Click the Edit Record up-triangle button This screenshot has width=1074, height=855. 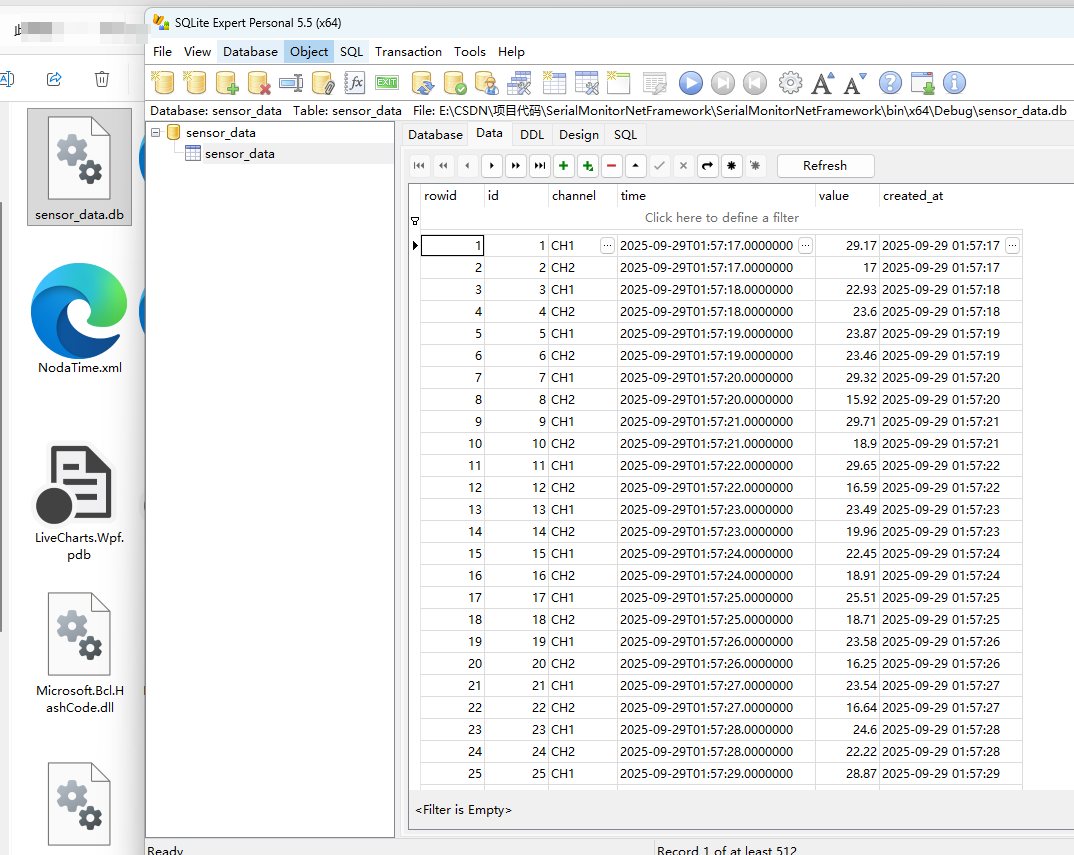click(636, 166)
